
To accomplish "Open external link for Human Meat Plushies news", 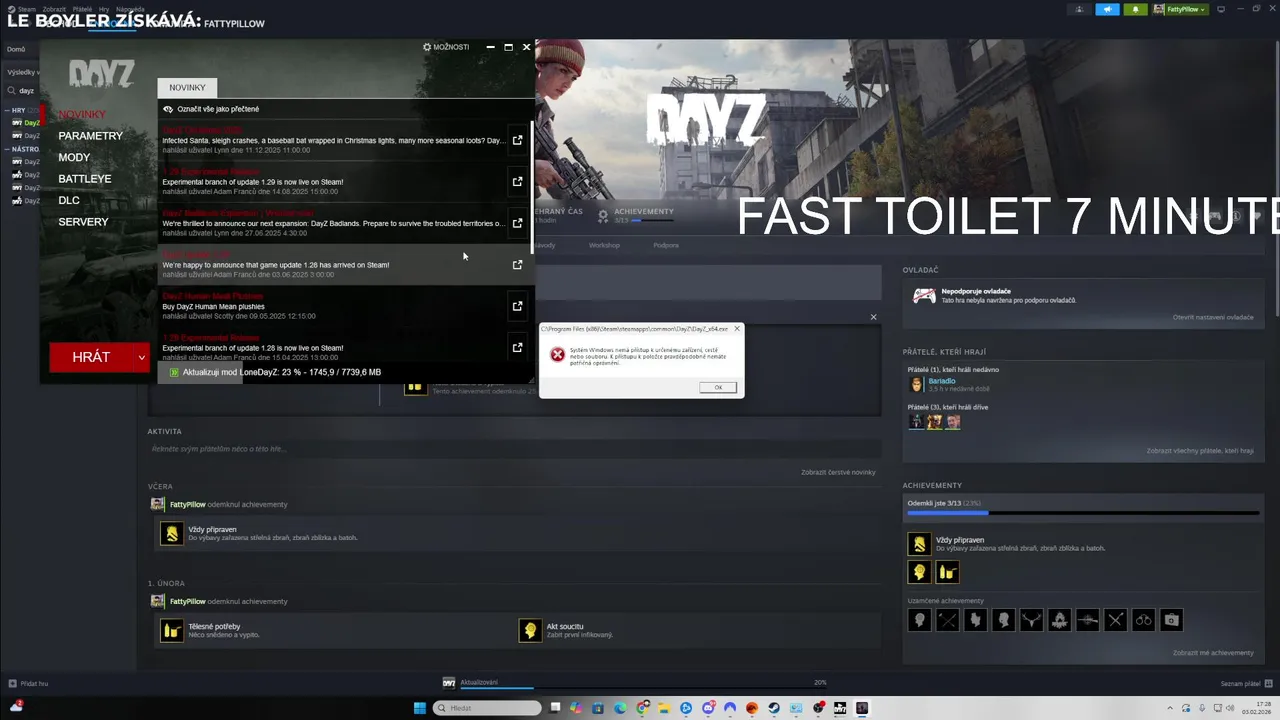I will coord(517,306).
